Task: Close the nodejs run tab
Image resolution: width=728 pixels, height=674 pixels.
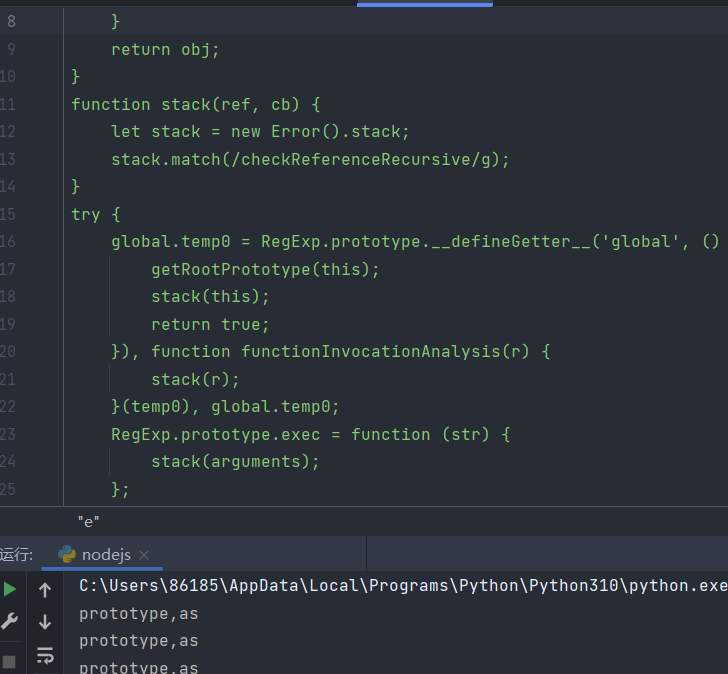Action: coord(144,555)
